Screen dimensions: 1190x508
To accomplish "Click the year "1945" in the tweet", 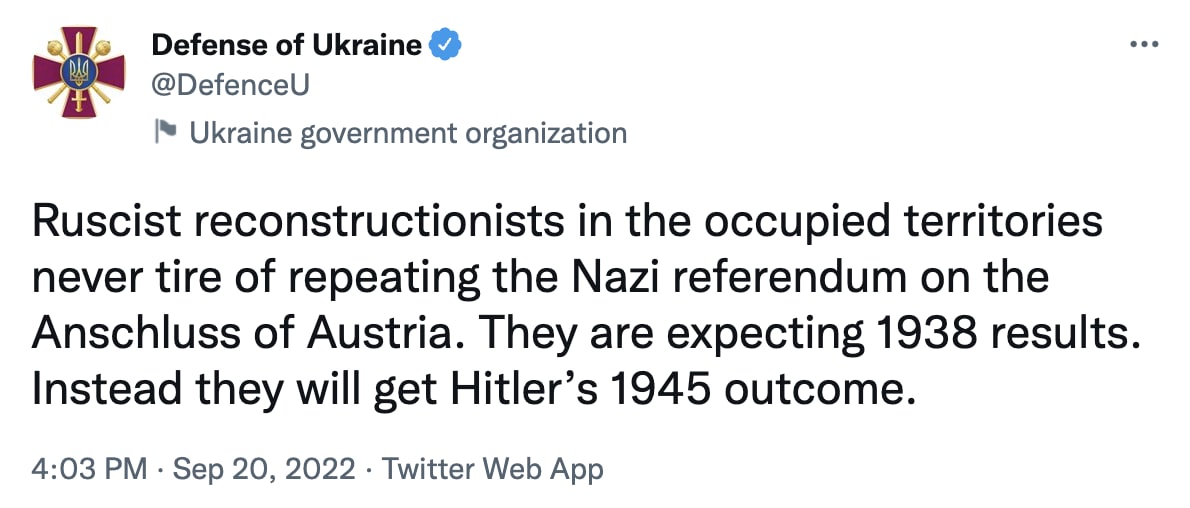I will [x=653, y=390].
